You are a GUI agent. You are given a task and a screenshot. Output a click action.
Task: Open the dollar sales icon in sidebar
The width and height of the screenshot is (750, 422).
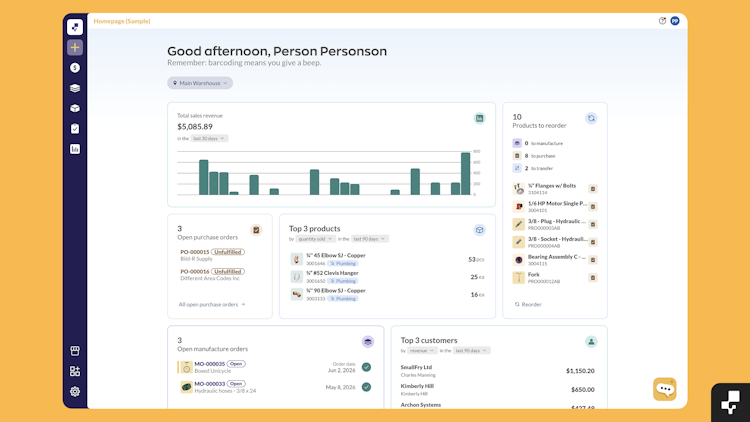coord(75,68)
